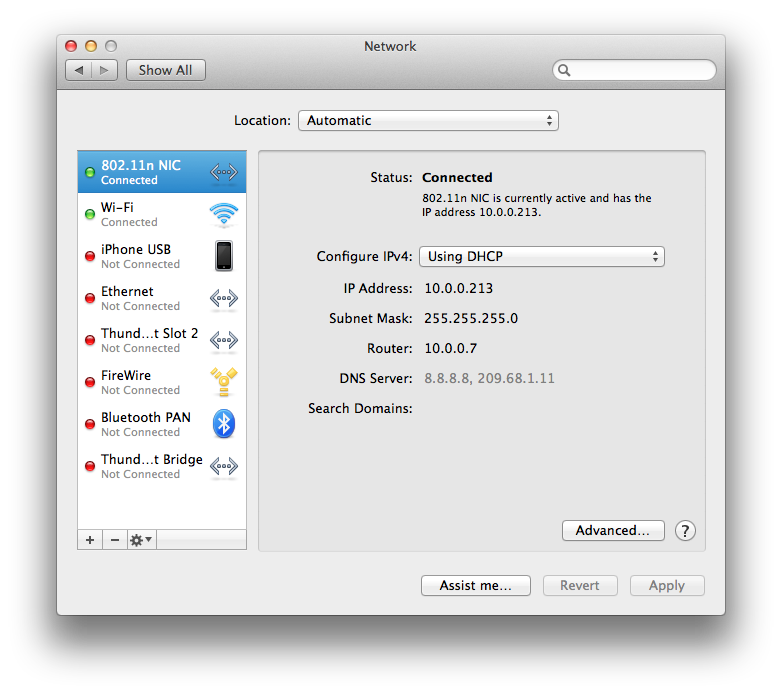Click the Router value 10.0.0.7
Viewport: 782px width, 694px height.
click(450, 348)
